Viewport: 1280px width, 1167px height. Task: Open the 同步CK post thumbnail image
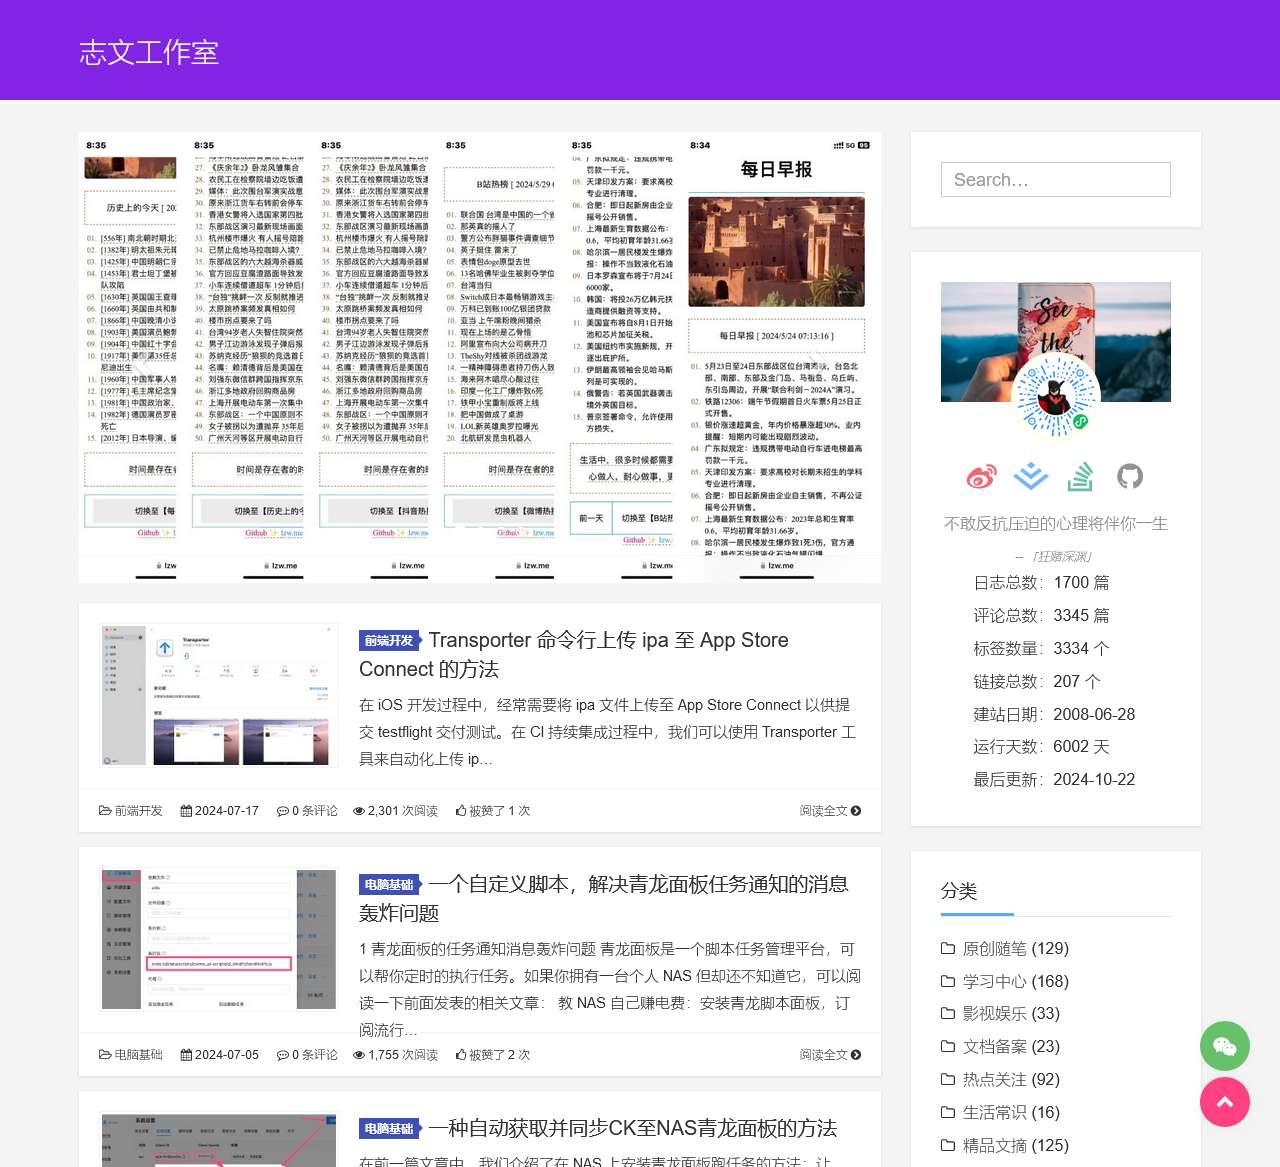[x=219, y=1139]
